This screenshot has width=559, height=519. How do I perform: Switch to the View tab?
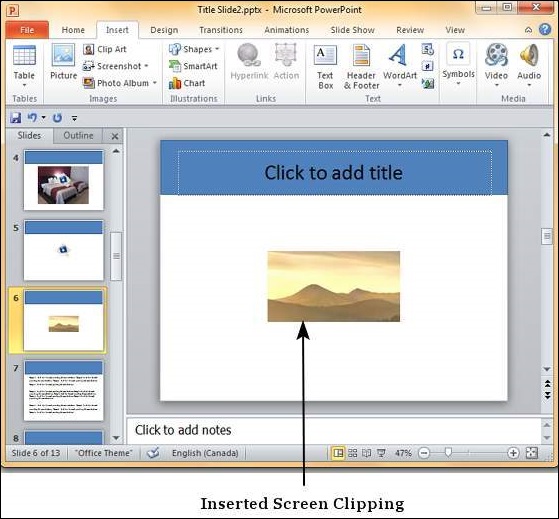click(455, 30)
